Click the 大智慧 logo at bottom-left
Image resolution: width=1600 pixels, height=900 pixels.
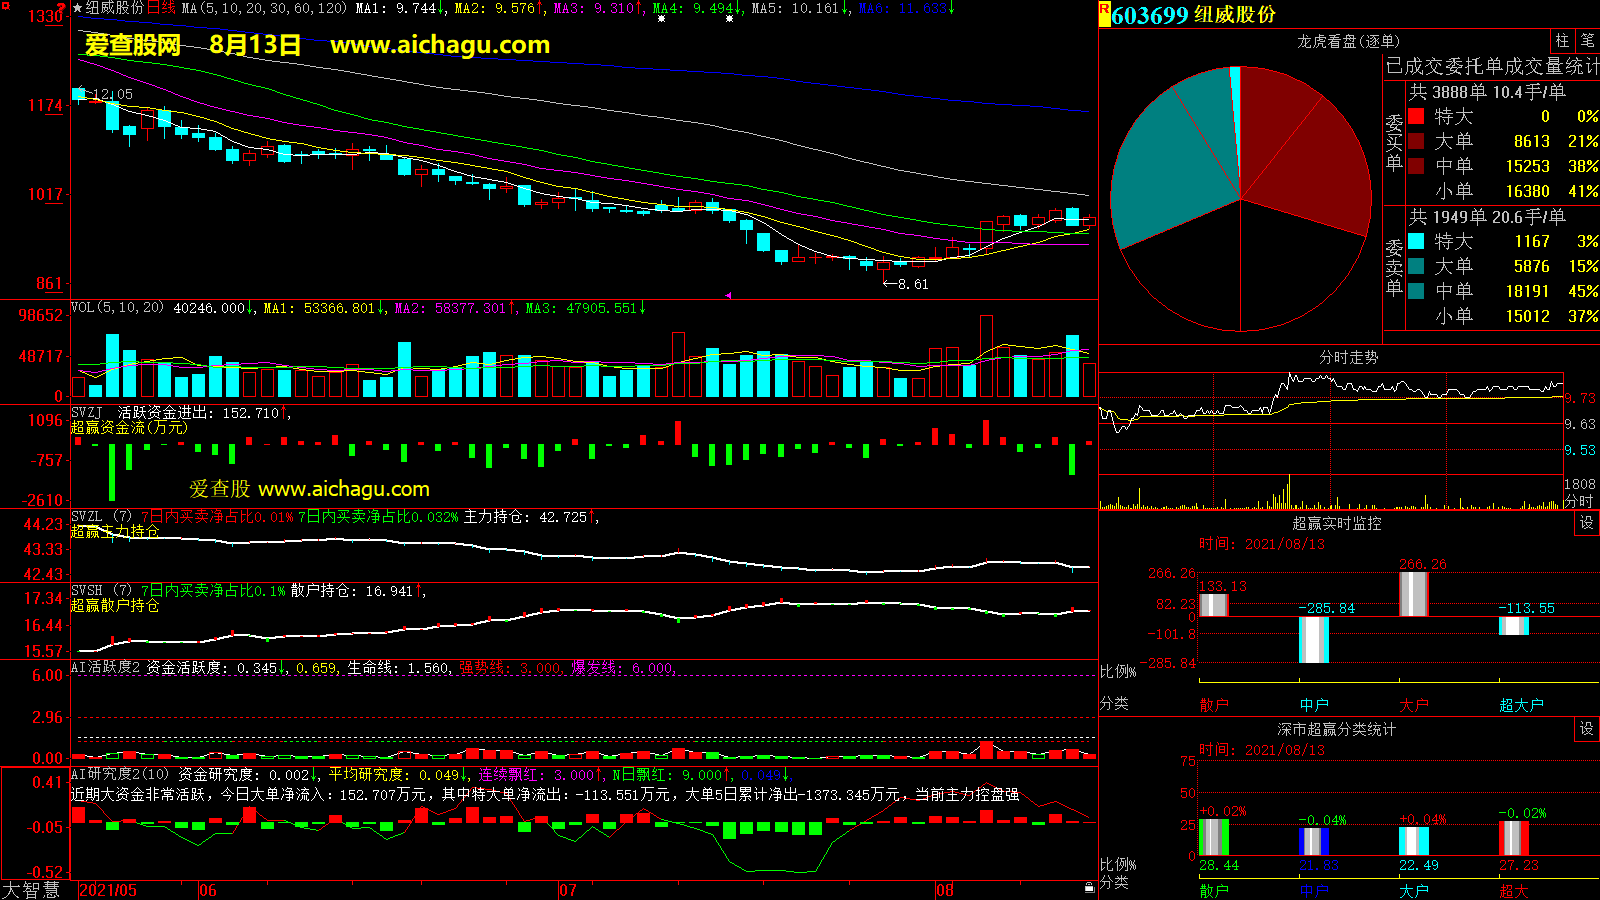pyautogui.click(x=31, y=890)
